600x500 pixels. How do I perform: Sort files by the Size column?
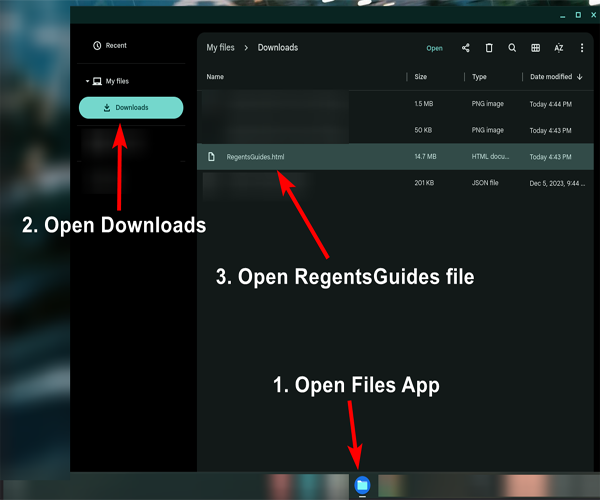420,77
